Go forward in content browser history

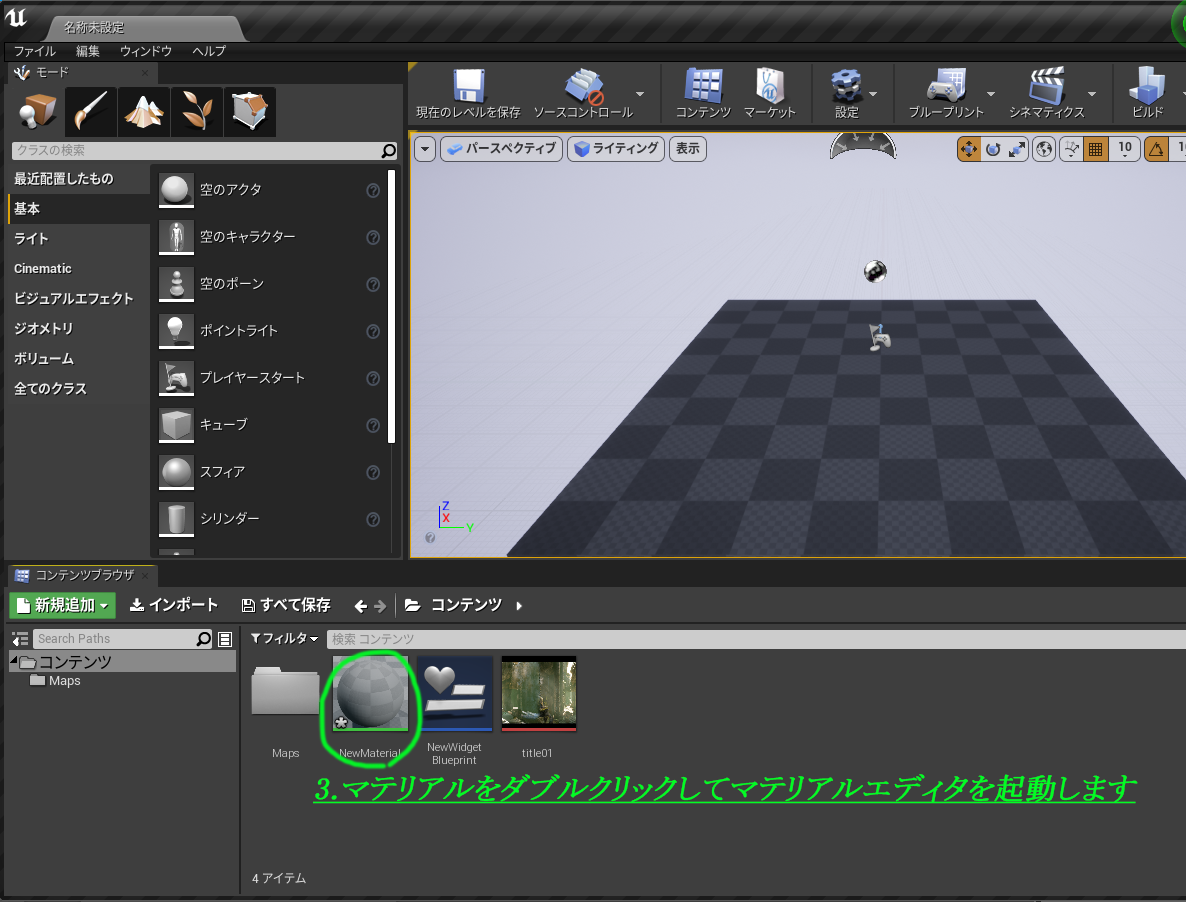pyautogui.click(x=380, y=606)
